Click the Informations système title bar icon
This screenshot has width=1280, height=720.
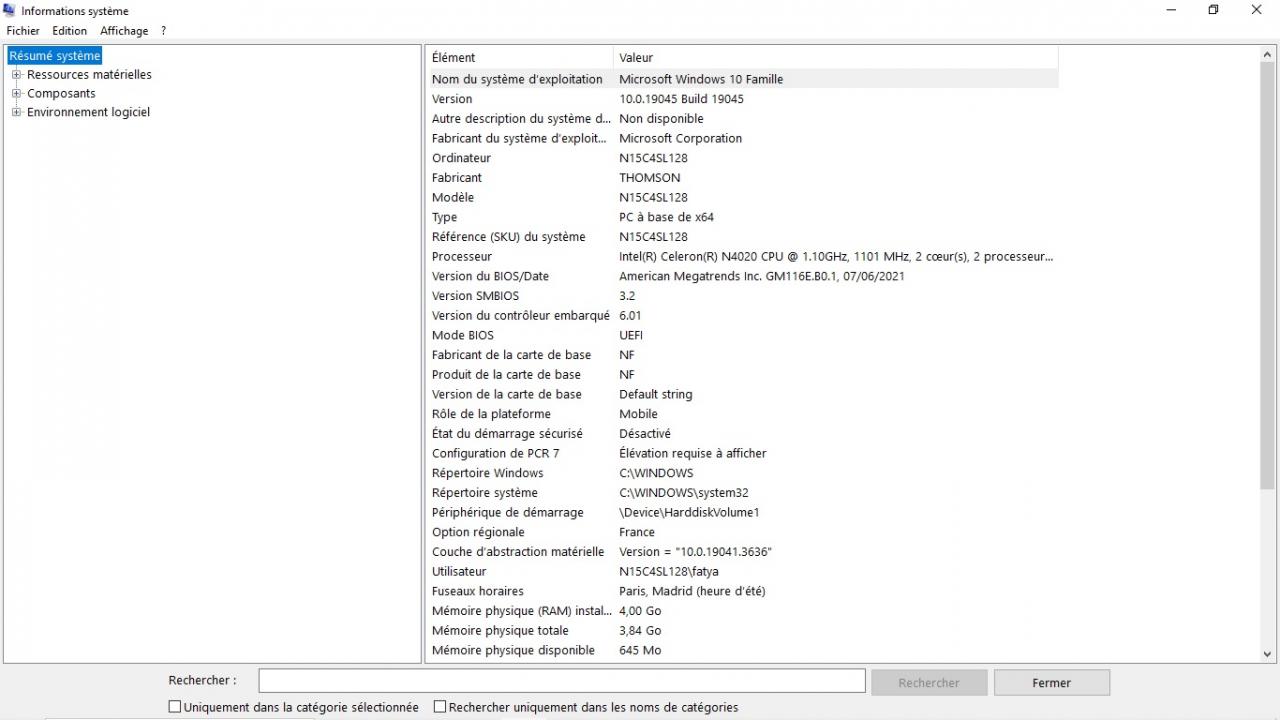(x=10, y=10)
